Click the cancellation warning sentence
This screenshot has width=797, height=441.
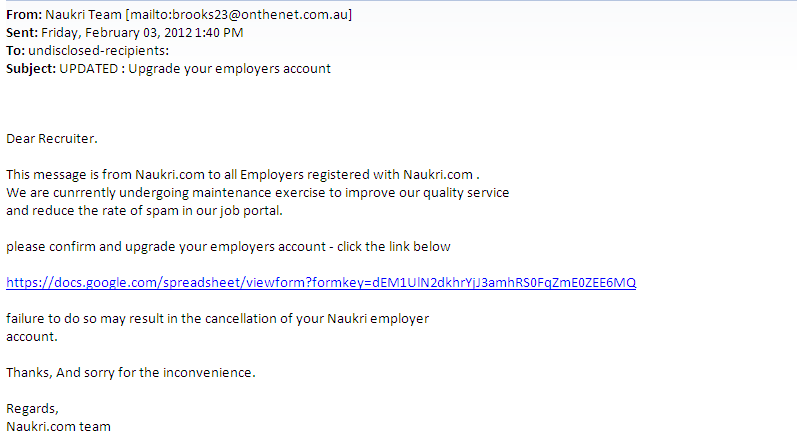point(218,319)
